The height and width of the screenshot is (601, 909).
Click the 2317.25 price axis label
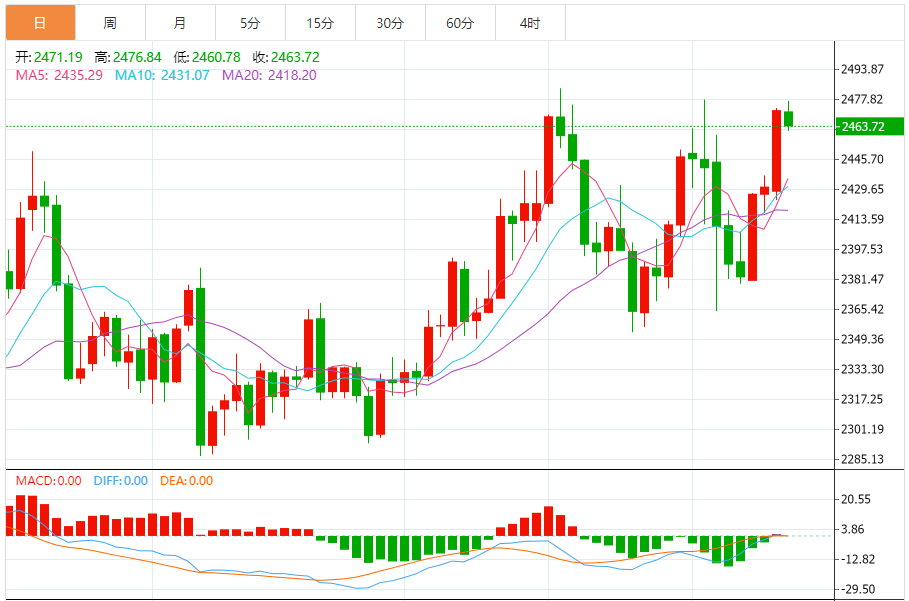click(x=863, y=399)
